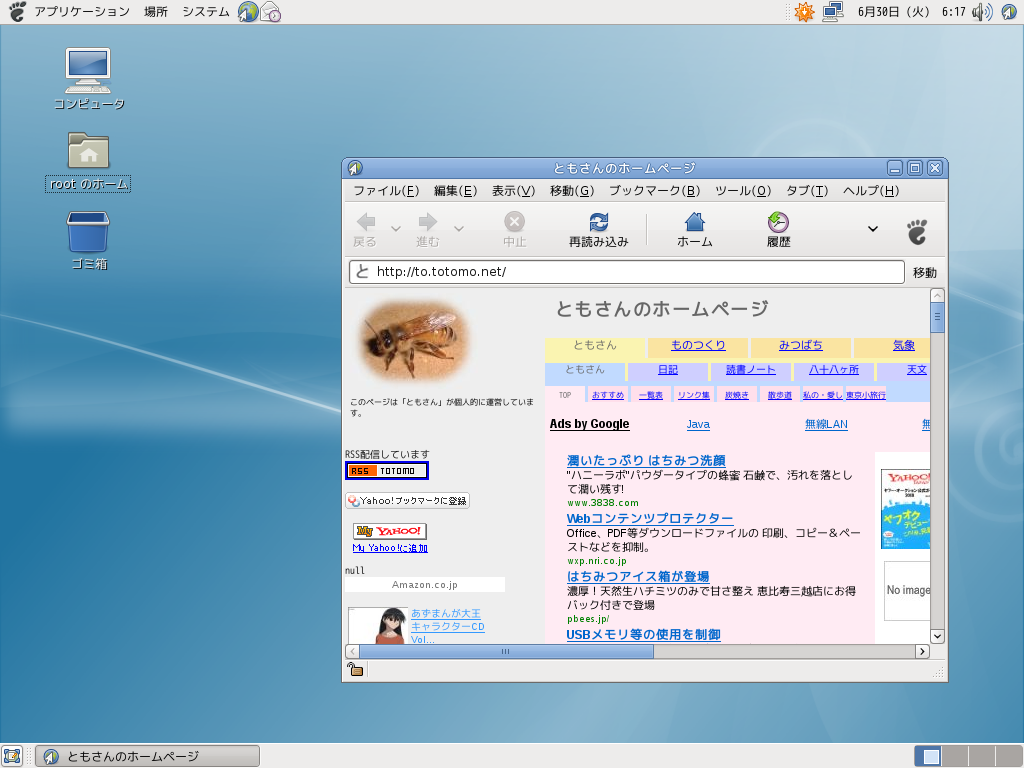This screenshot has width=1024, height=768.
Task: Open the 移動(G) menu
Action: (571, 191)
